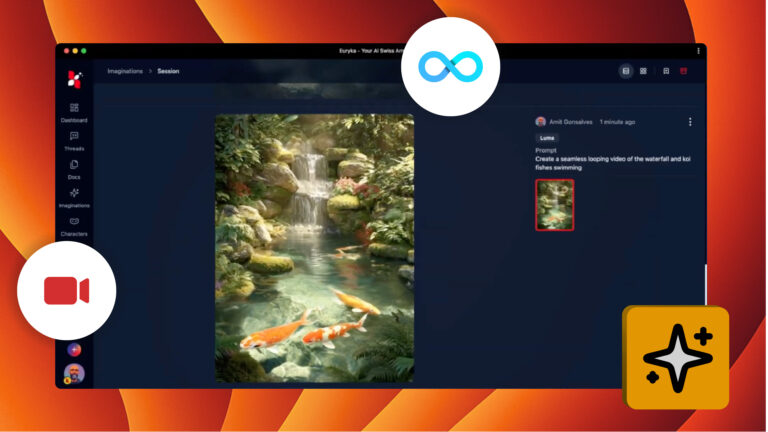
Task: Click Amit Gonsalves' avatar on the post
Action: (541, 122)
